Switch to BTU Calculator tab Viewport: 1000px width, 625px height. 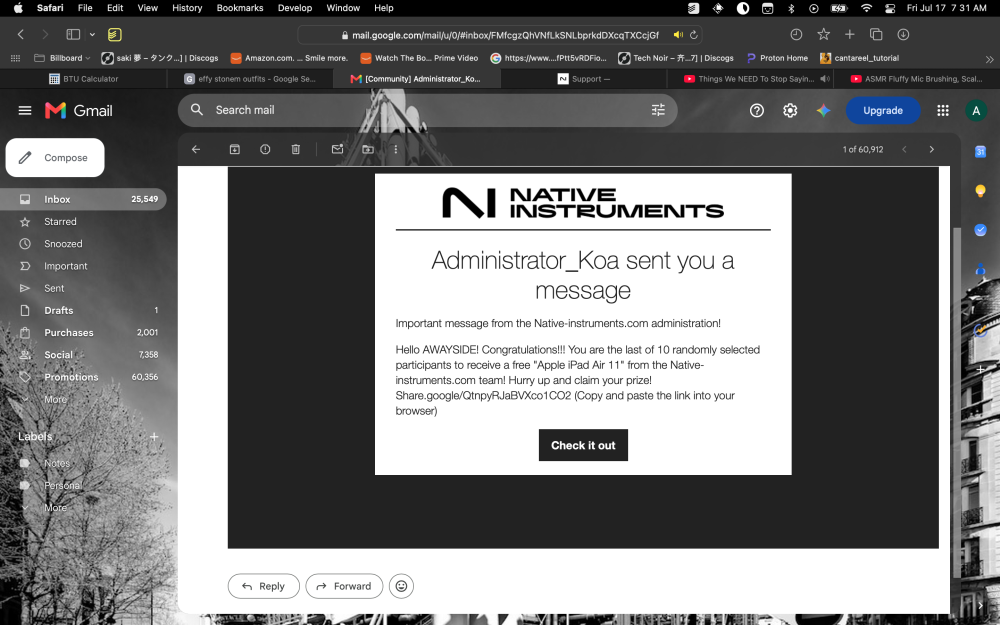pos(84,79)
